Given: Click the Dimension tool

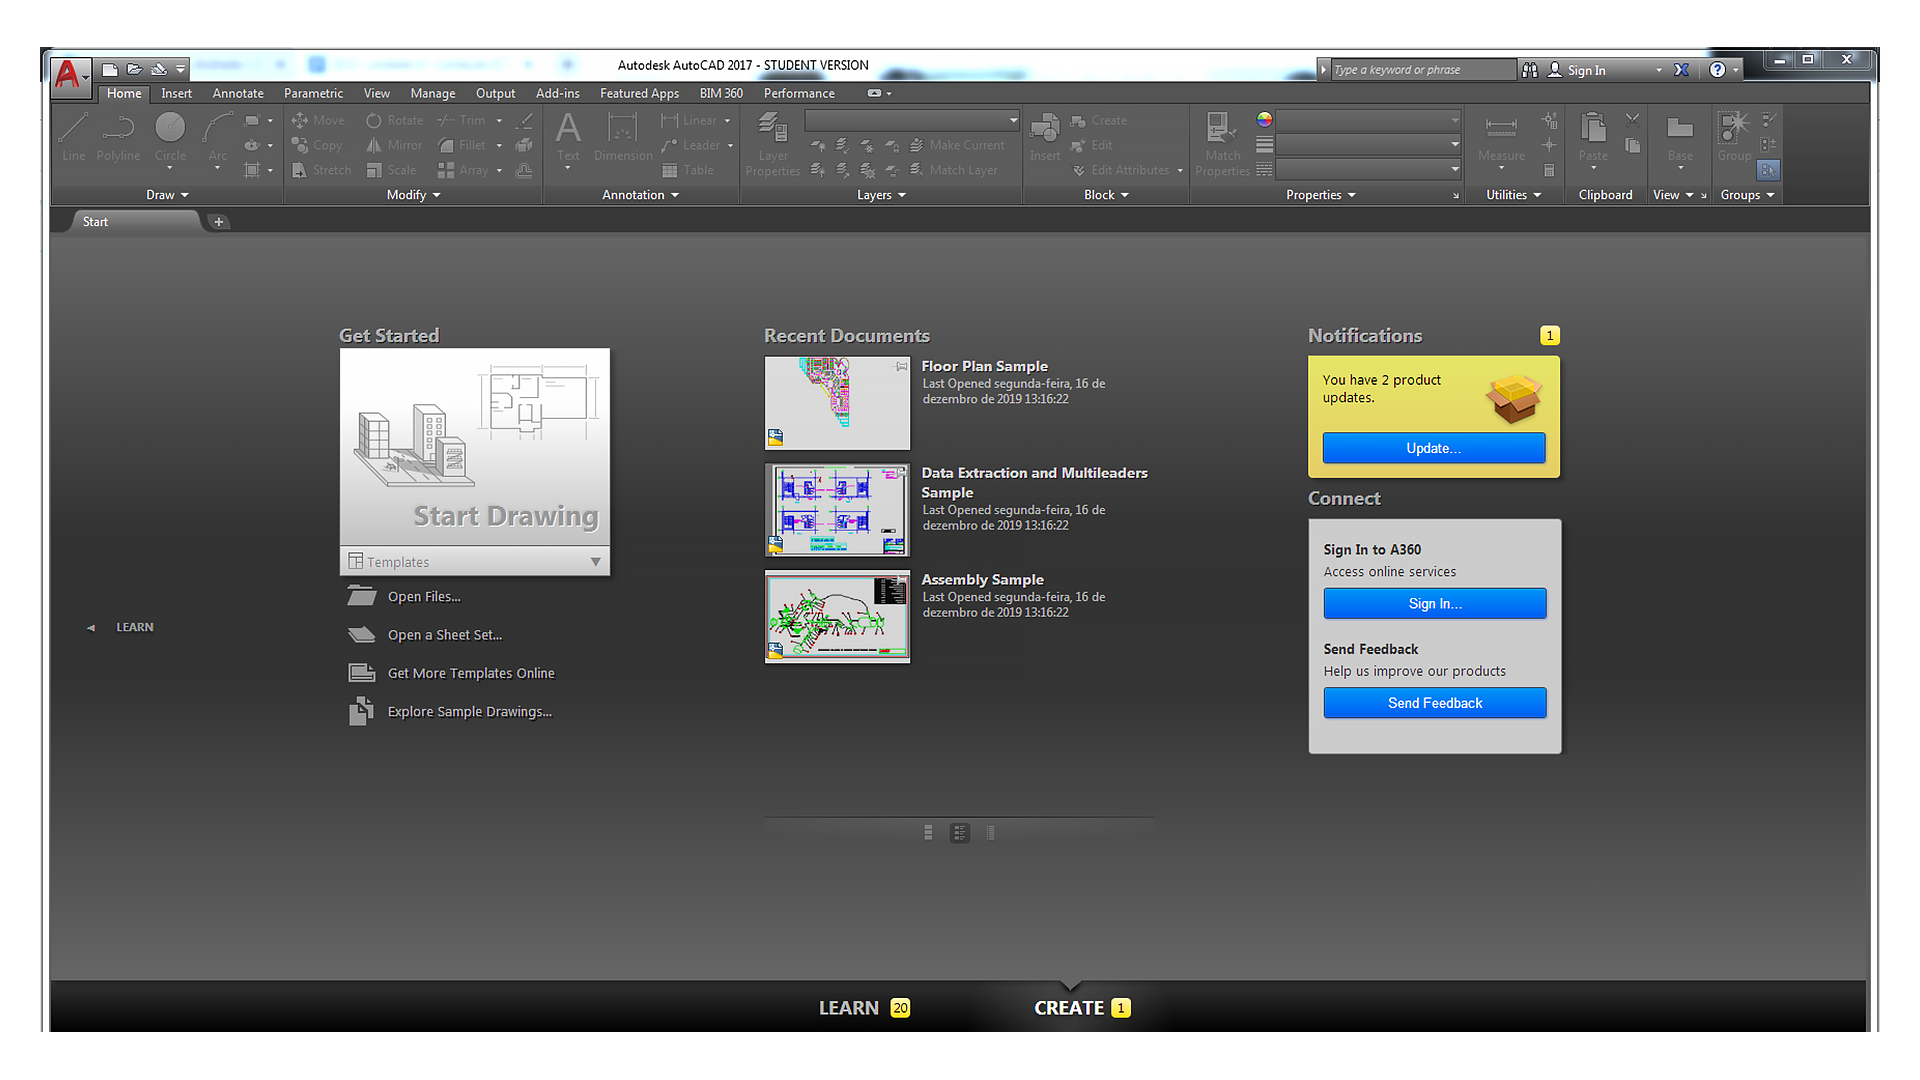Looking at the screenshot, I should pyautogui.click(x=622, y=137).
